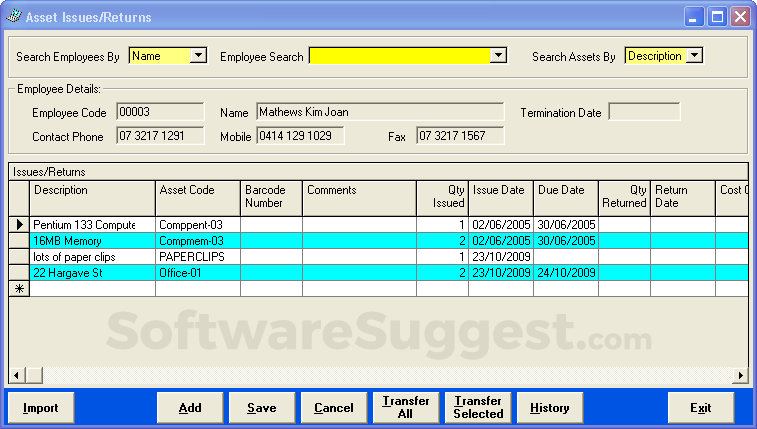The image size is (757, 429).
Task: Click the Transfer All button
Action: point(405,408)
